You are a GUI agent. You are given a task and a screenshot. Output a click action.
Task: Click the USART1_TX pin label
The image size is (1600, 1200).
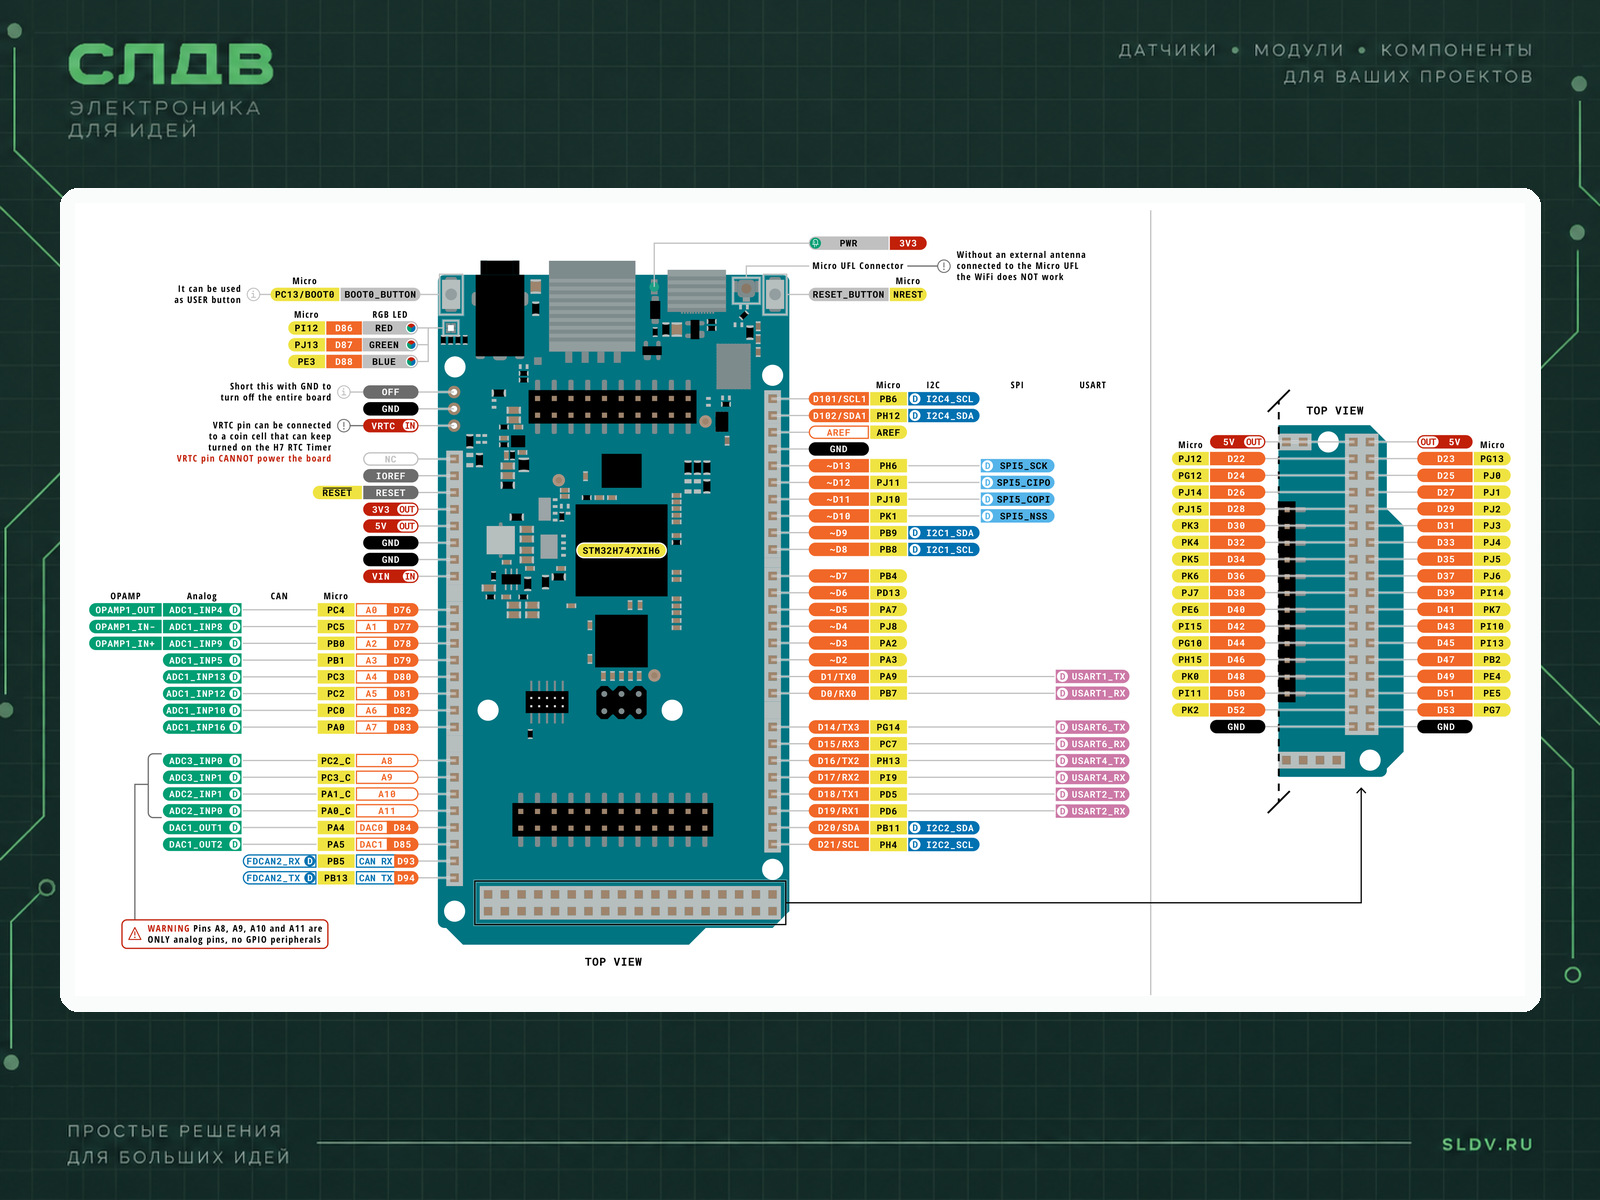pyautogui.click(x=1092, y=677)
